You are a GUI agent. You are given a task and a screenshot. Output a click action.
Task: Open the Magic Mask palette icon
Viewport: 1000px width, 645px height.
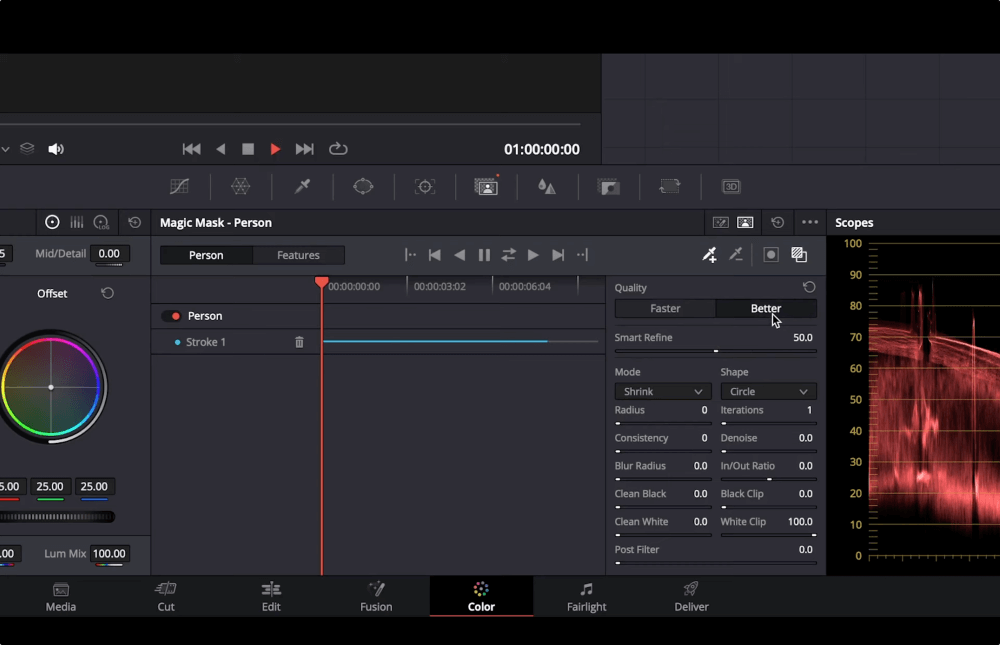tap(486, 186)
